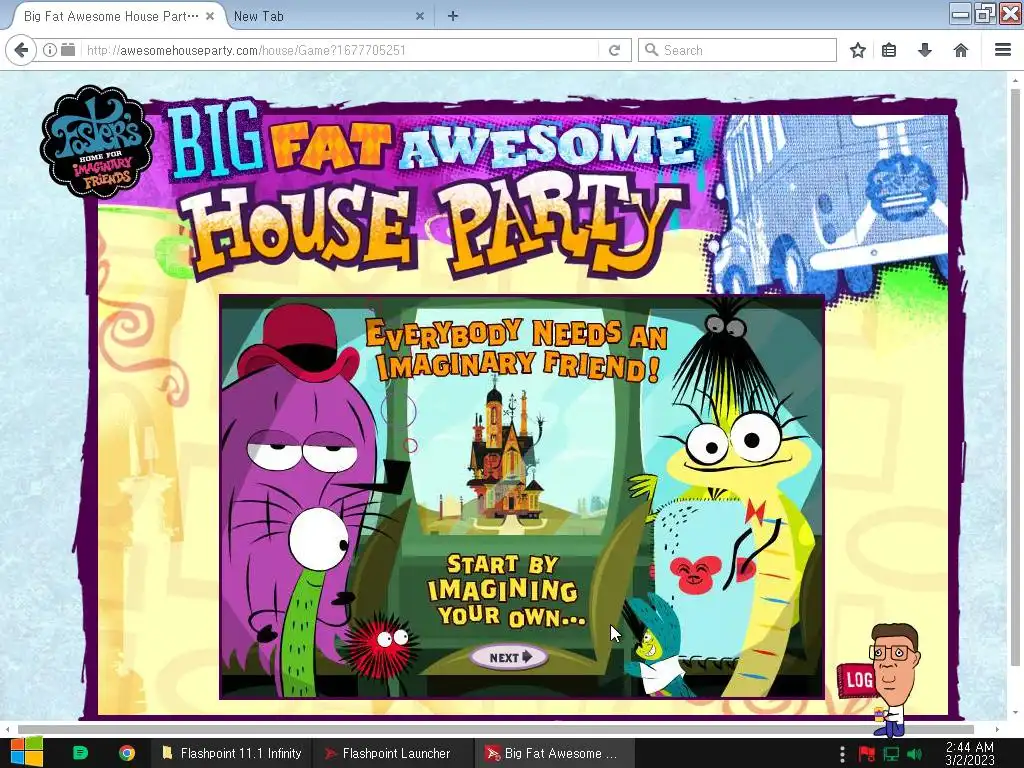Select the Big Fat Awesome House Party tab
The height and width of the screenshot is (768, 1024).
(x=111, y=16)
